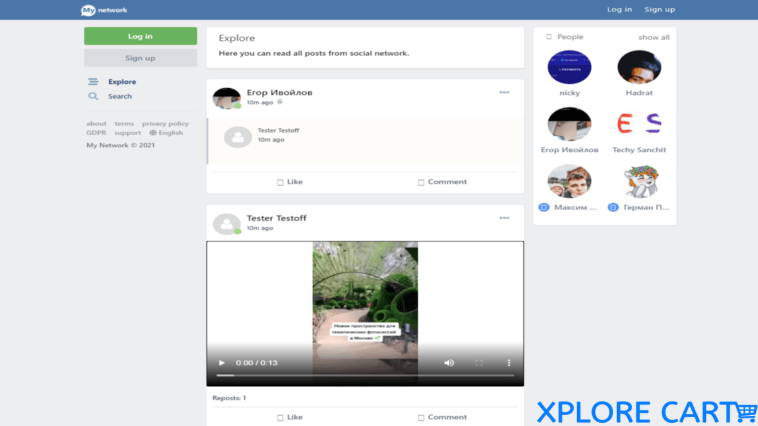Like Егор Ивойлов's post
Viewport: 758px width, 426px height.
(x=290, y=182)
